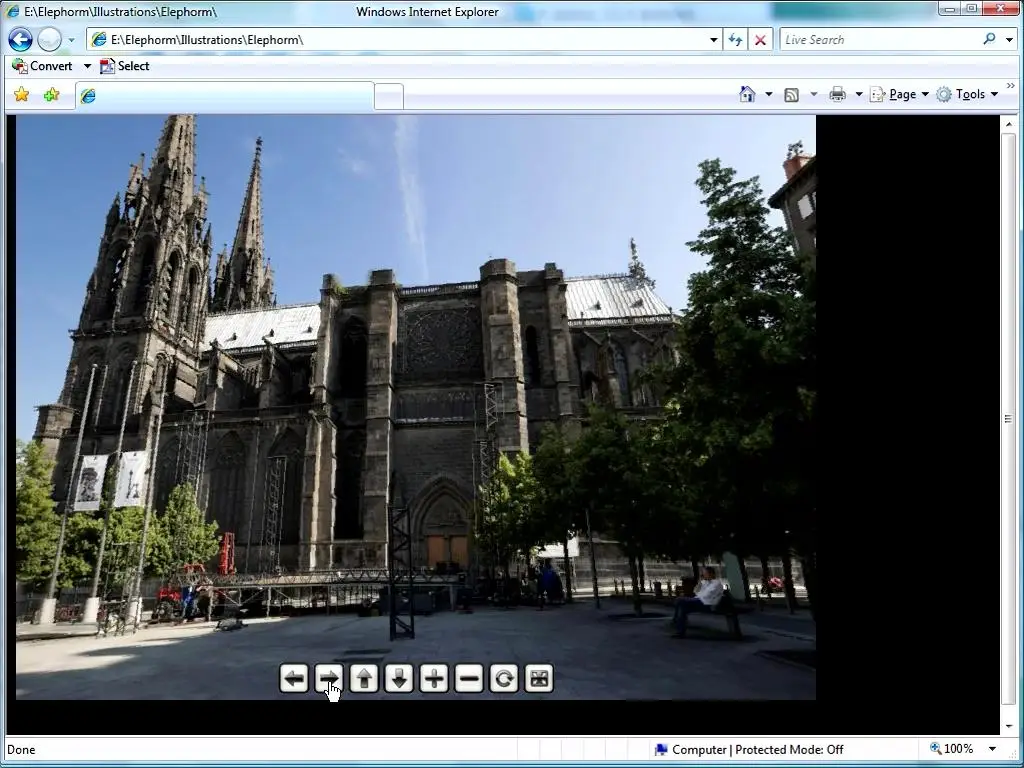Open the Page menu dropdown

(x=902, y=94)
